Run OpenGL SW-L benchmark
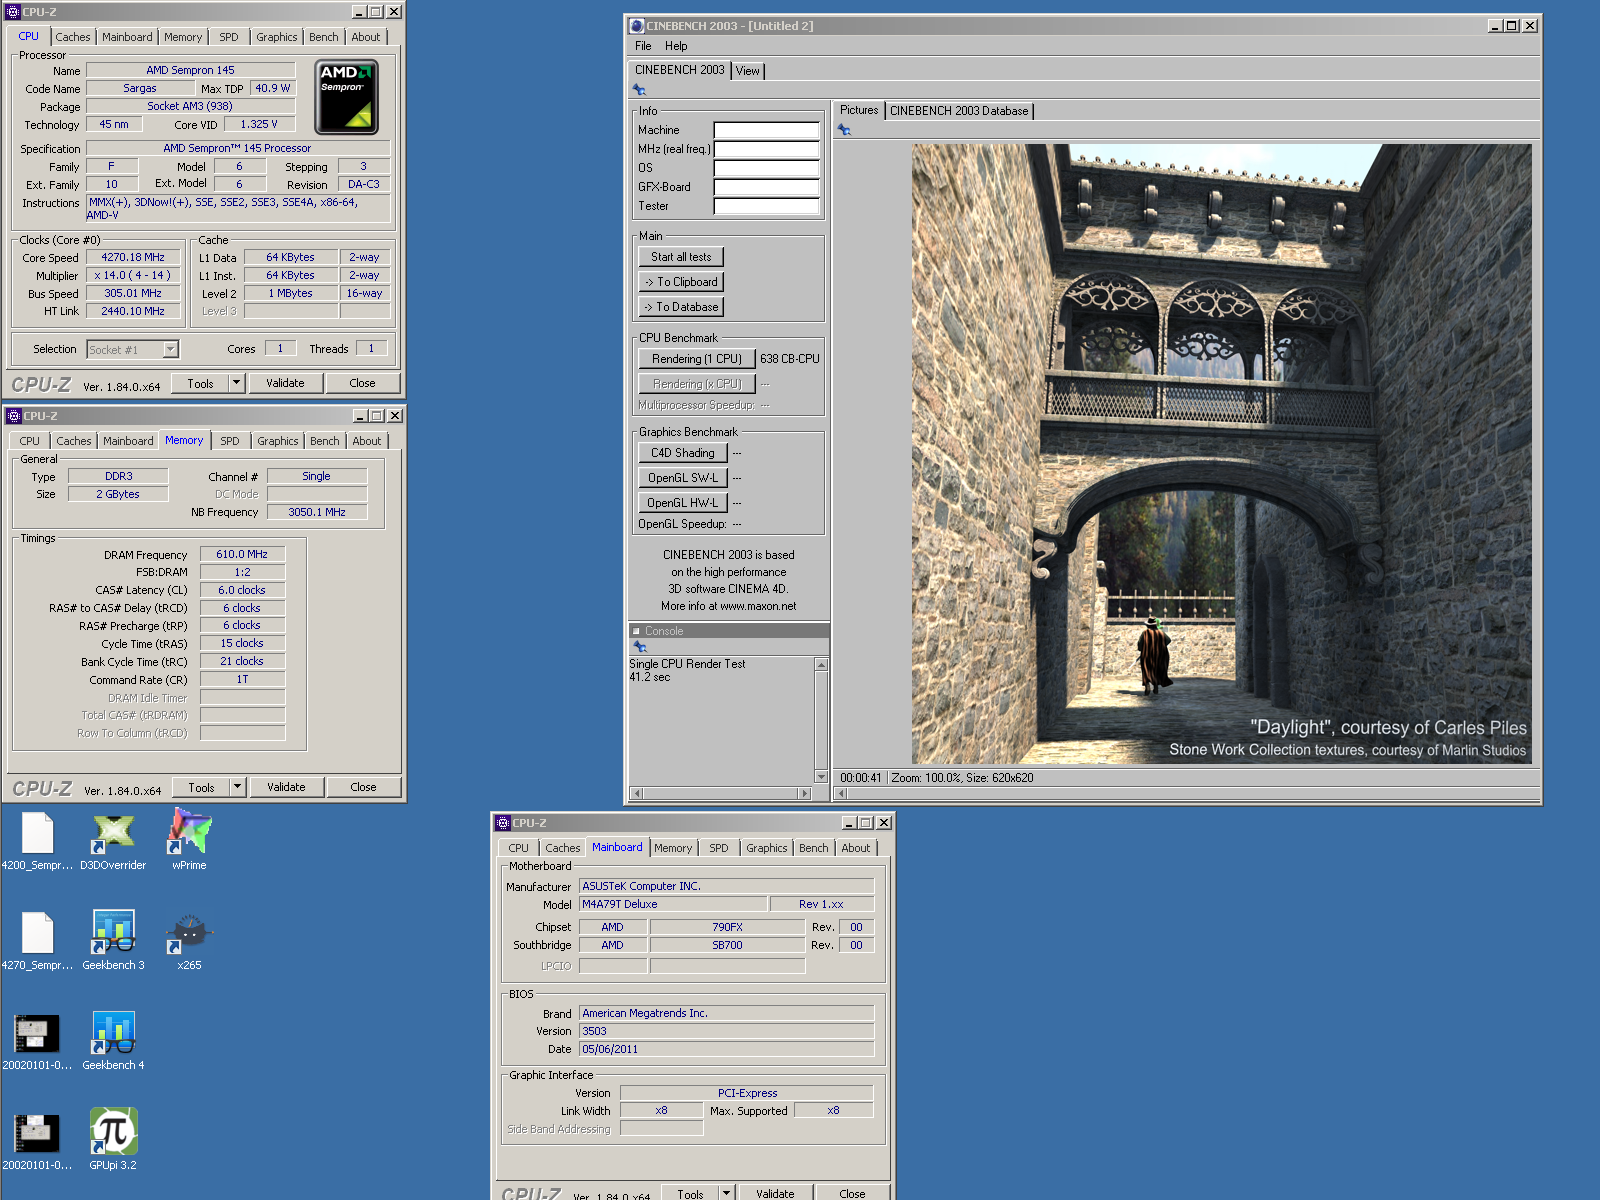This screenshot has height=1200, width=1600. [683, 478]
